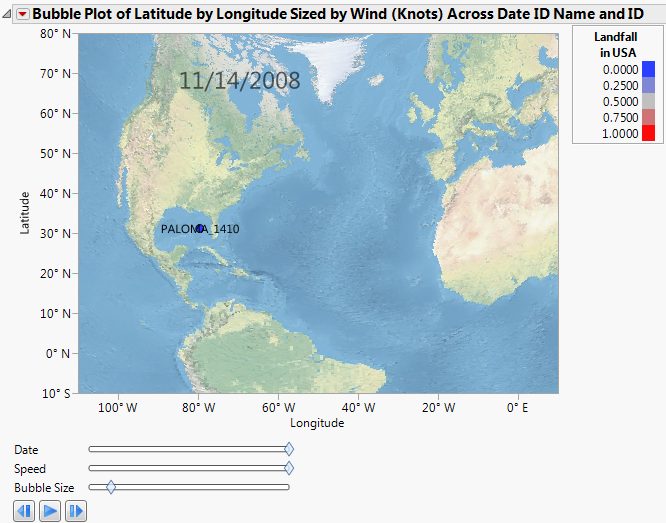Click the 100° W longitude axis label
Screen dimensions: 666x523
tap(118, 408)
